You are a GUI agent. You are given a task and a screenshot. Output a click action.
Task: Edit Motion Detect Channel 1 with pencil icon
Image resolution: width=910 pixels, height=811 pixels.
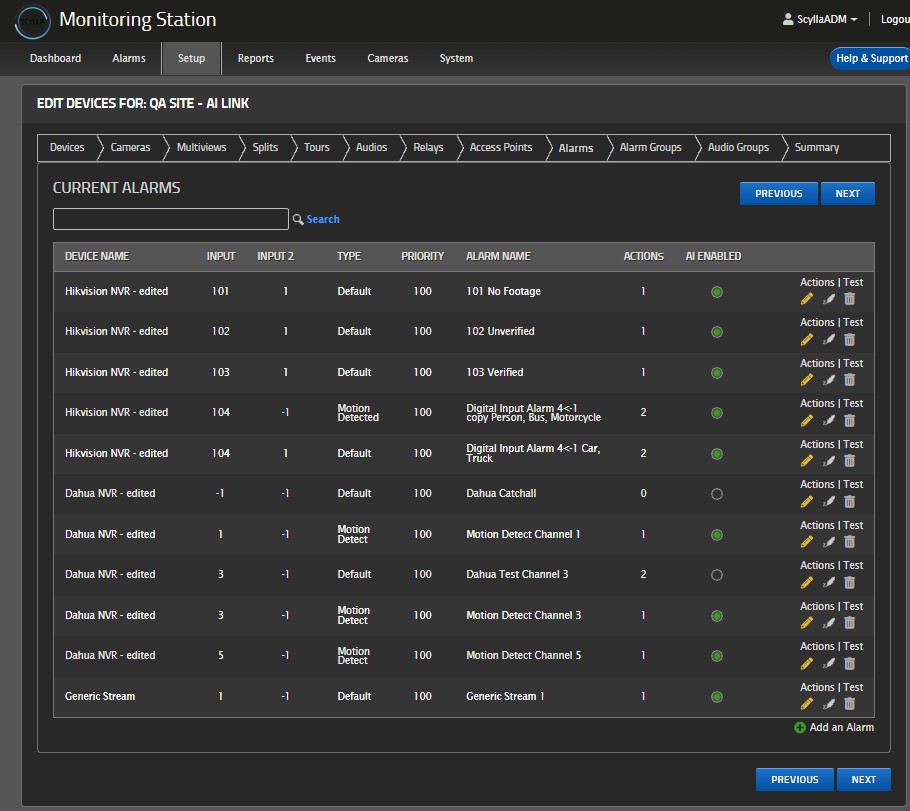[807, 542]
